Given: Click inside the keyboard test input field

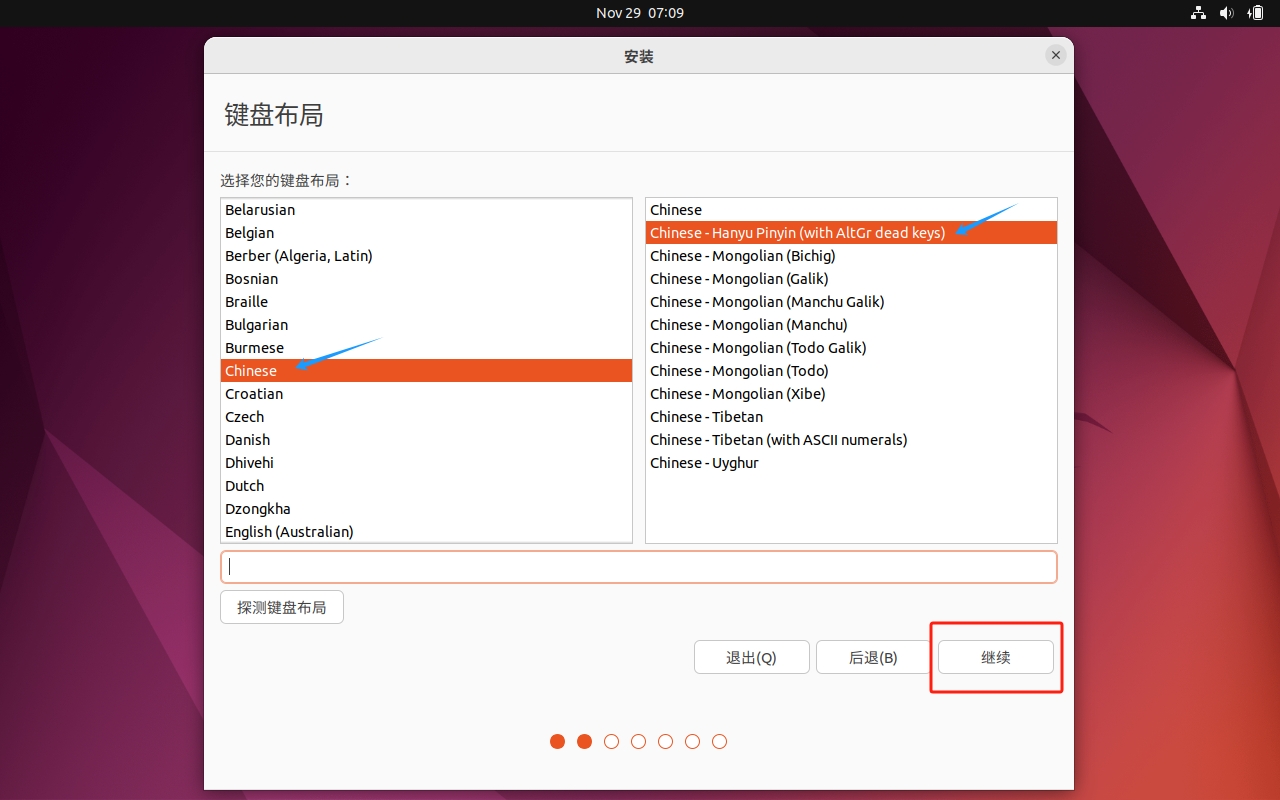Looking at the screenshot, I should point(639,566).
